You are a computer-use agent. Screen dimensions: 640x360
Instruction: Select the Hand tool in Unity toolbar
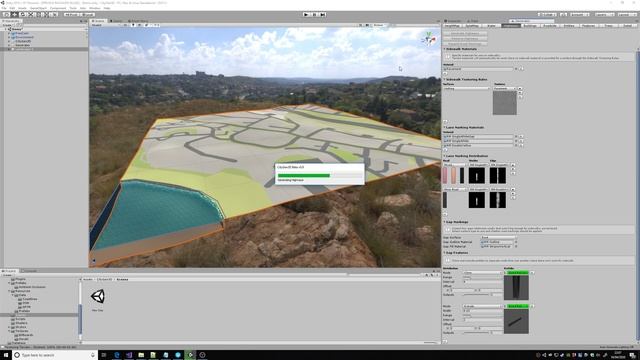6,14
